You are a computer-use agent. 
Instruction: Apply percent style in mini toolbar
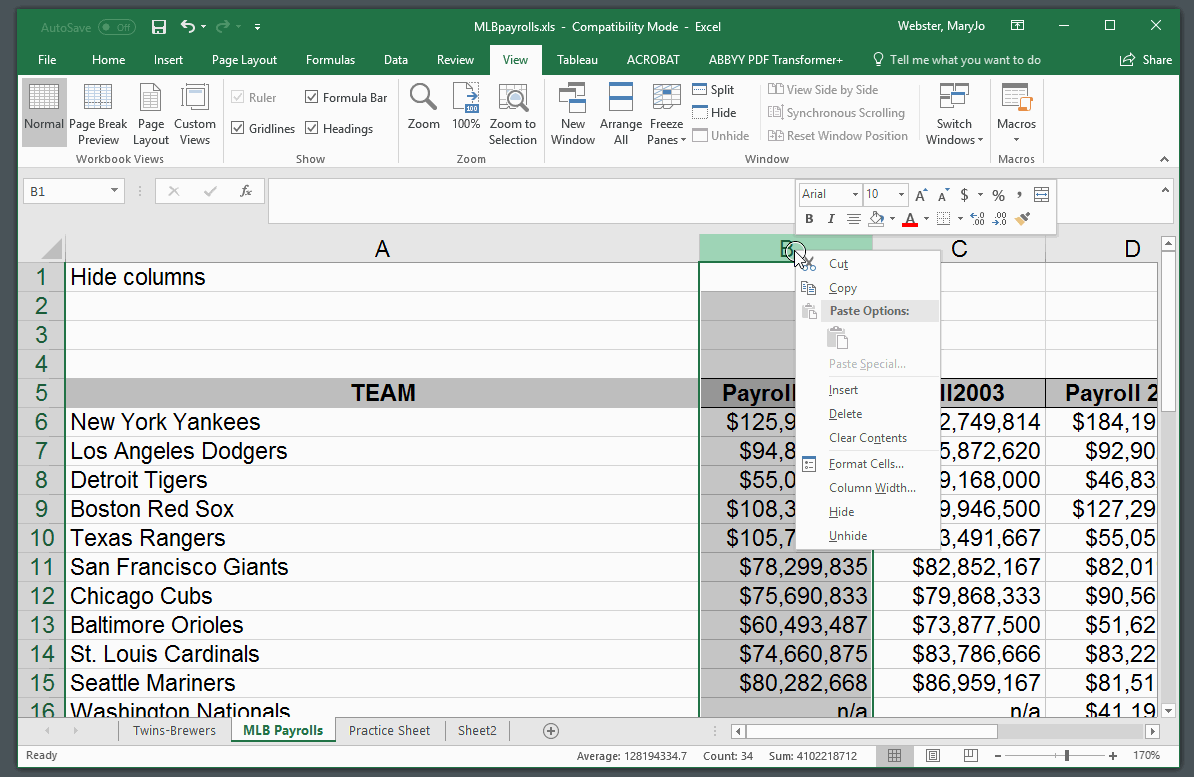tap(998, 195)
